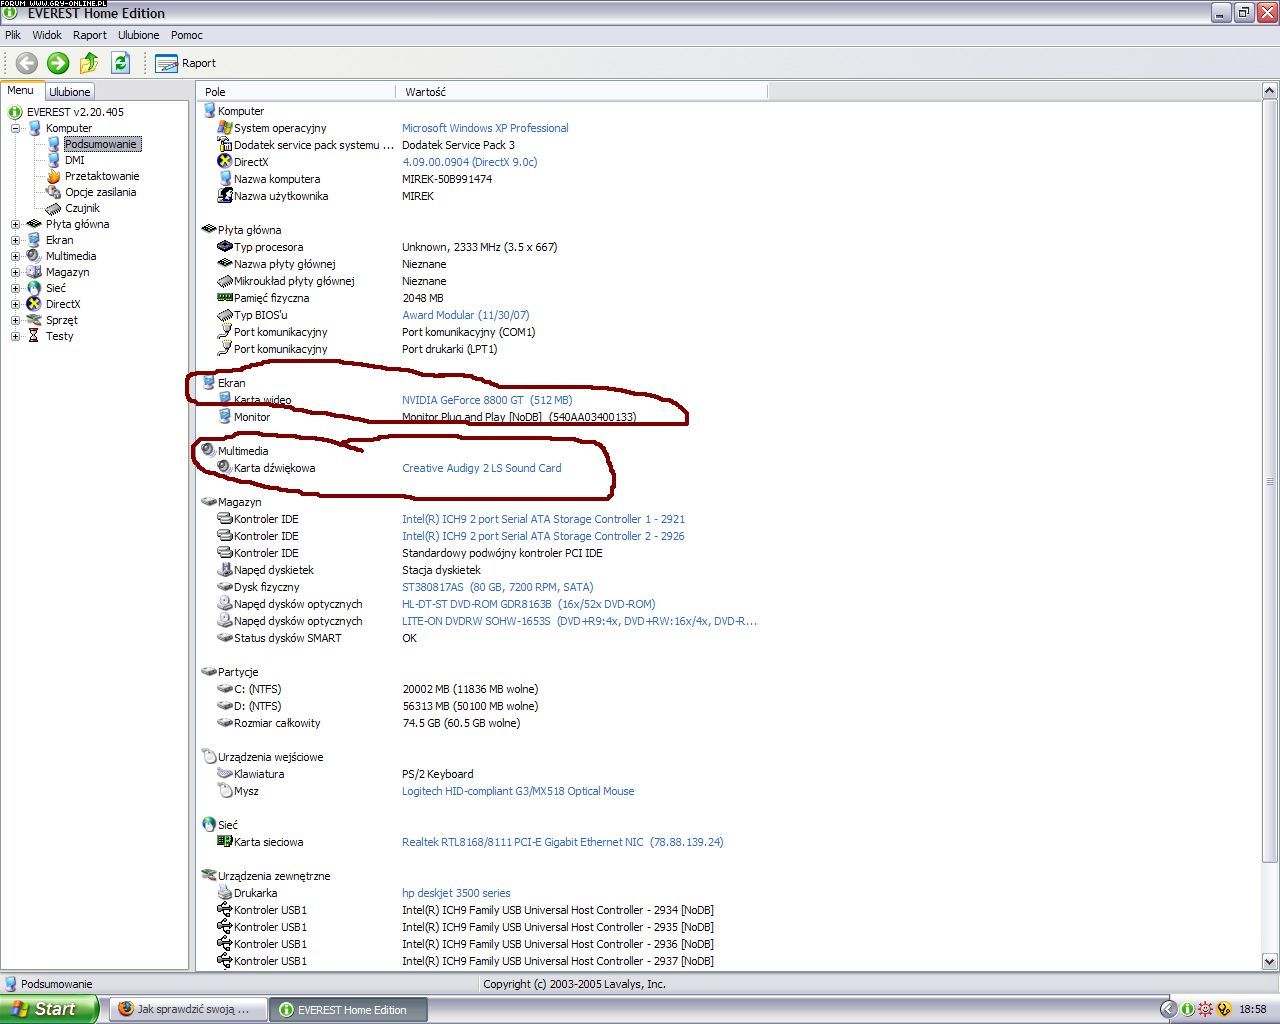Expand the DirectX tree node
Image resolution: width=1280 pixels, height=1024 pixels.
coord(16,304)
